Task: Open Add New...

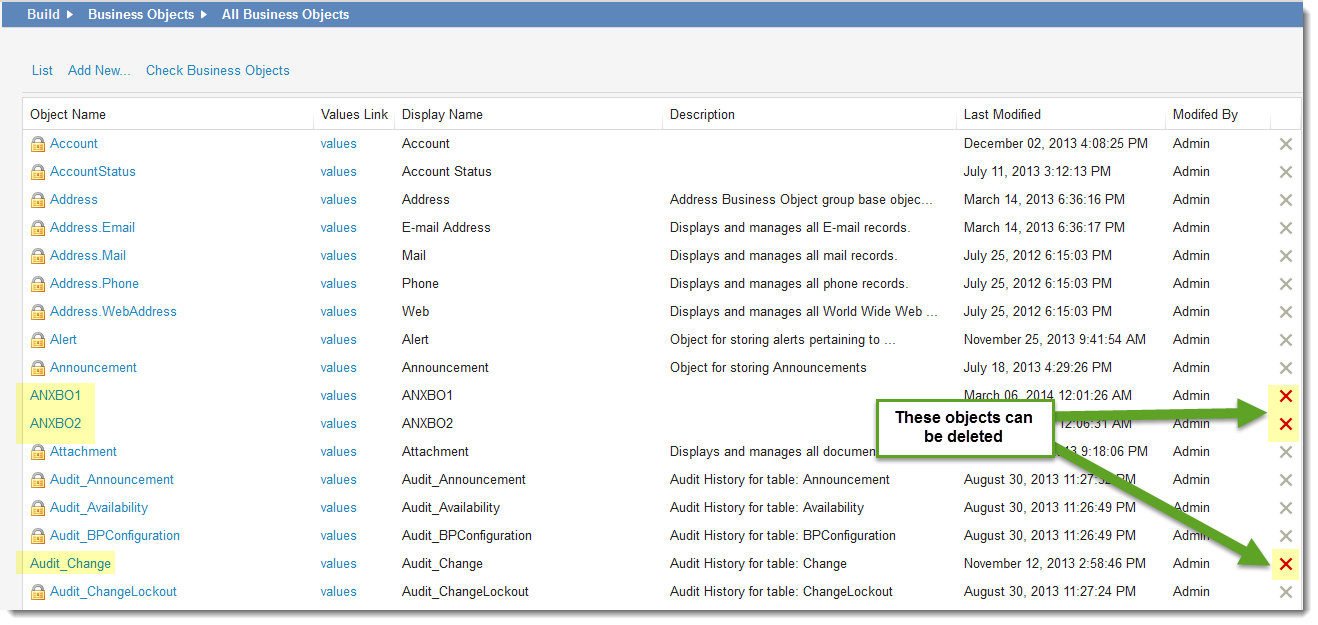Action: point(98,70)
